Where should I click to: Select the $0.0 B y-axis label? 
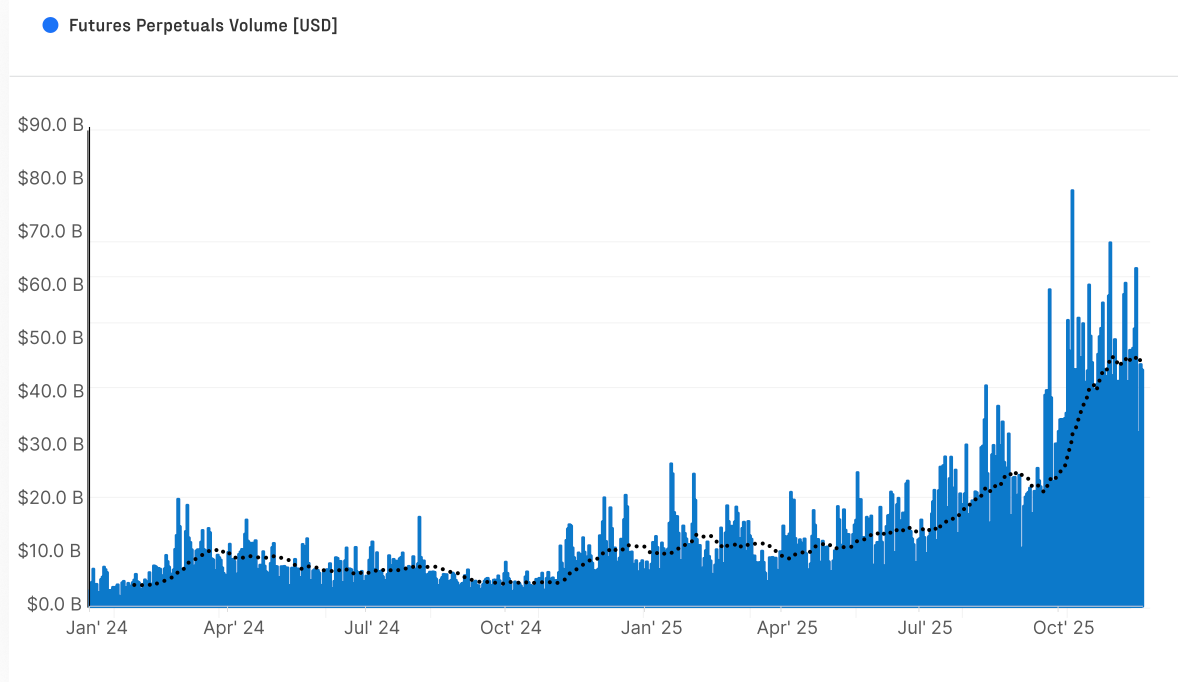coord(54,605)
